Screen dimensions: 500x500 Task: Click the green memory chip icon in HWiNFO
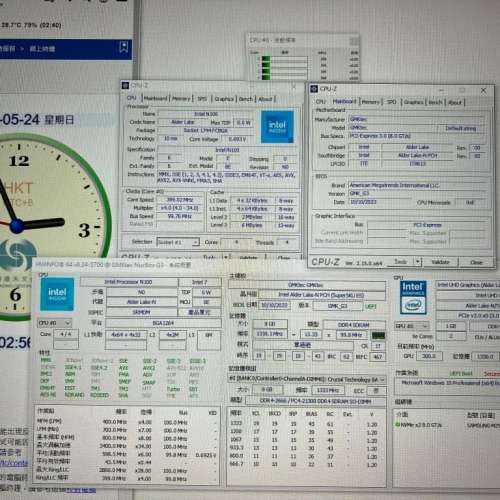click(378, 335)
